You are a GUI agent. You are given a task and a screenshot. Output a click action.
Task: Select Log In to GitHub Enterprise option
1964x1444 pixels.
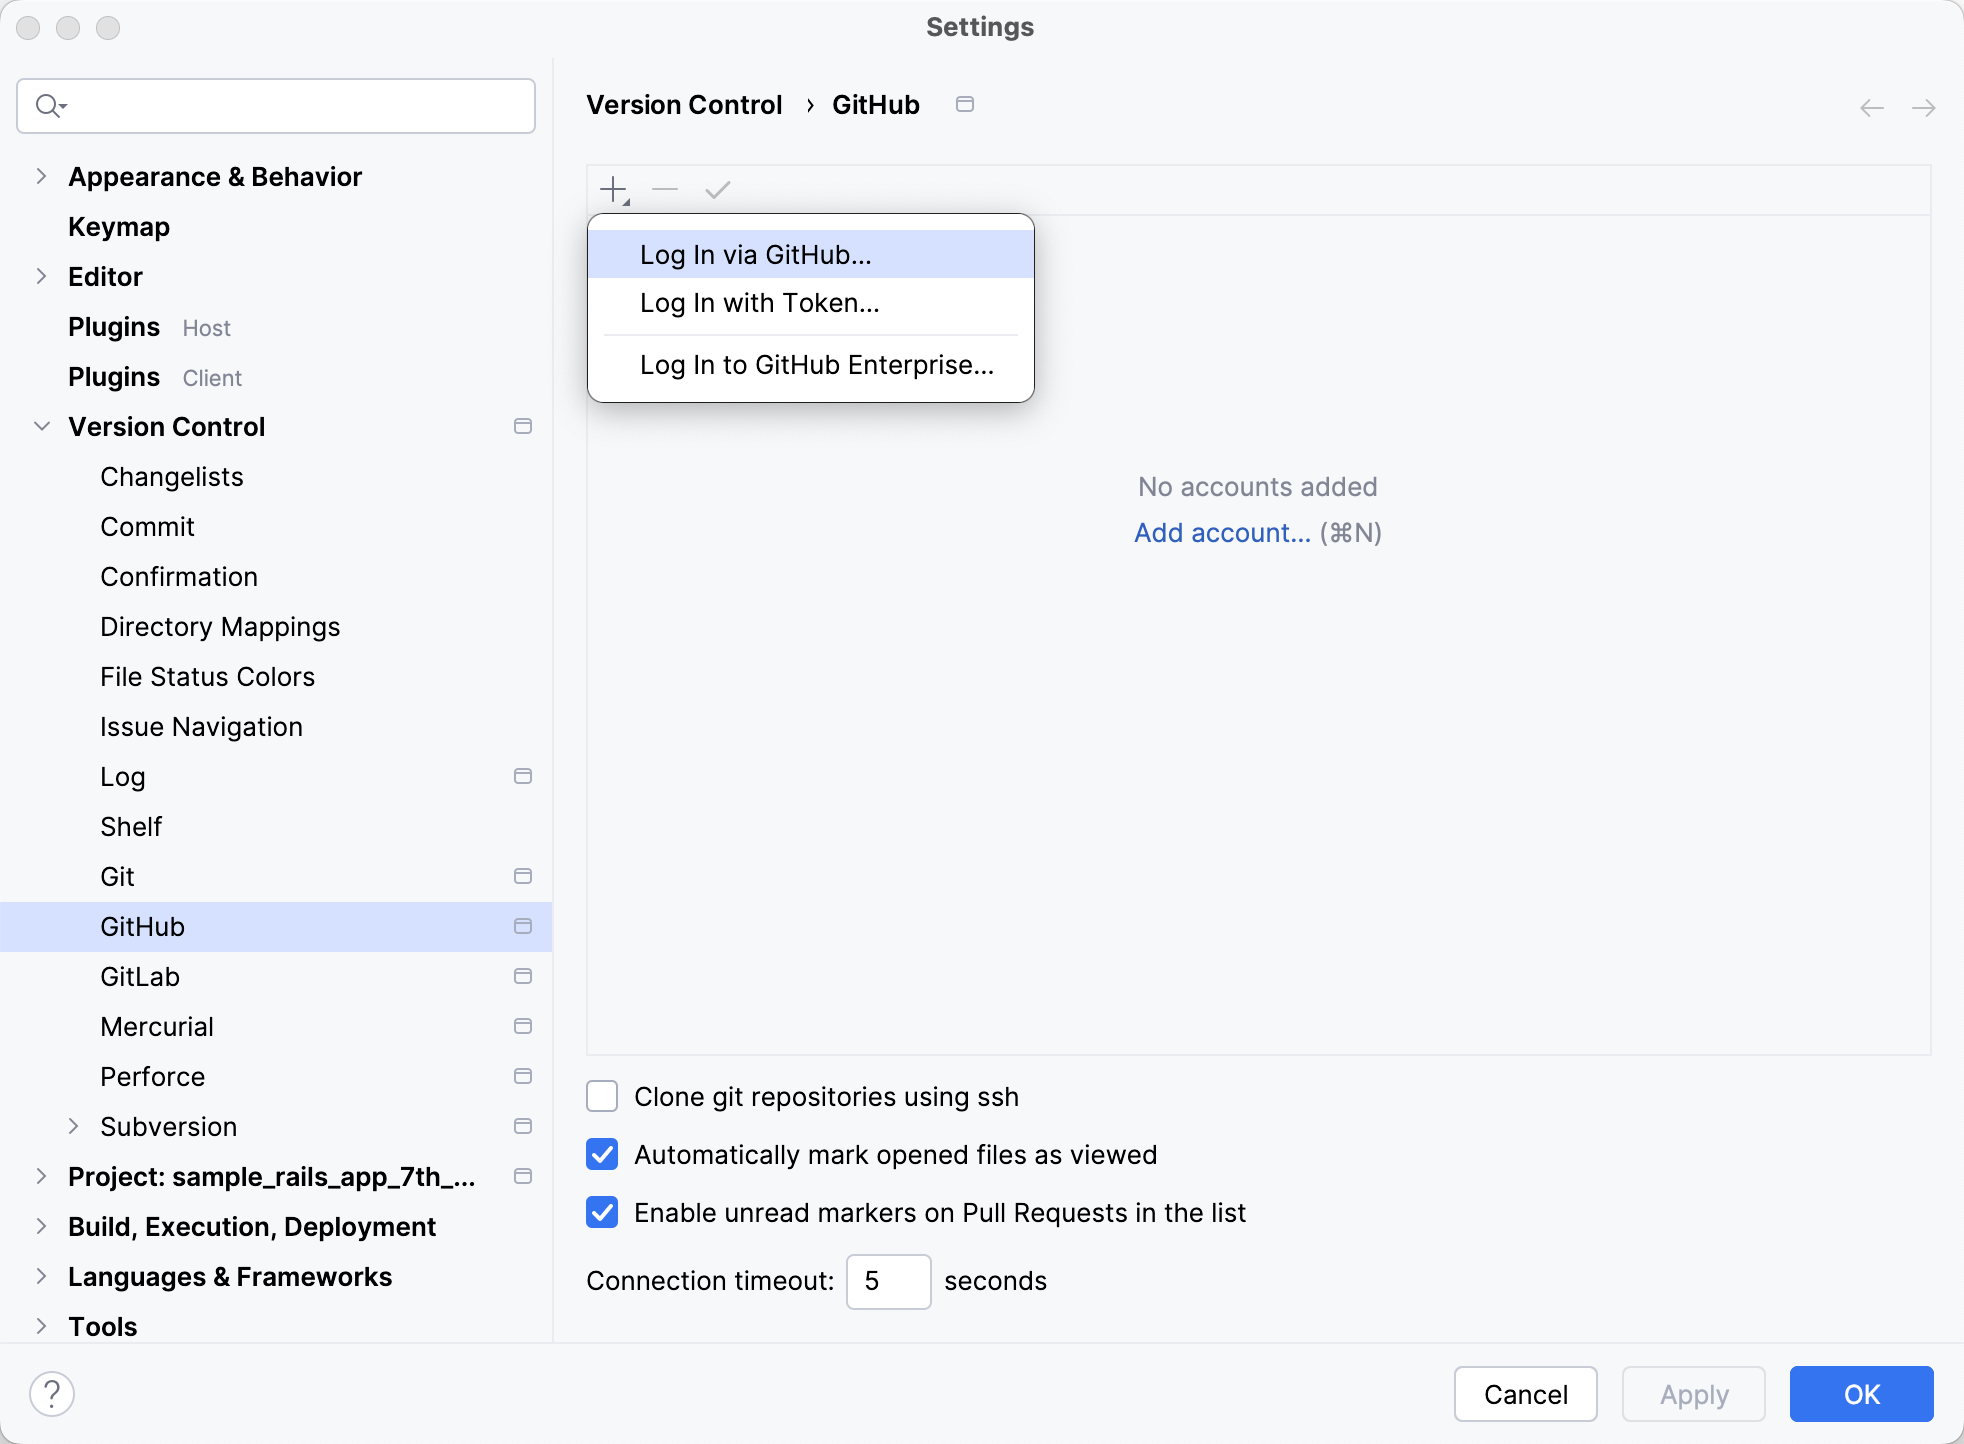tap(816, 365)
